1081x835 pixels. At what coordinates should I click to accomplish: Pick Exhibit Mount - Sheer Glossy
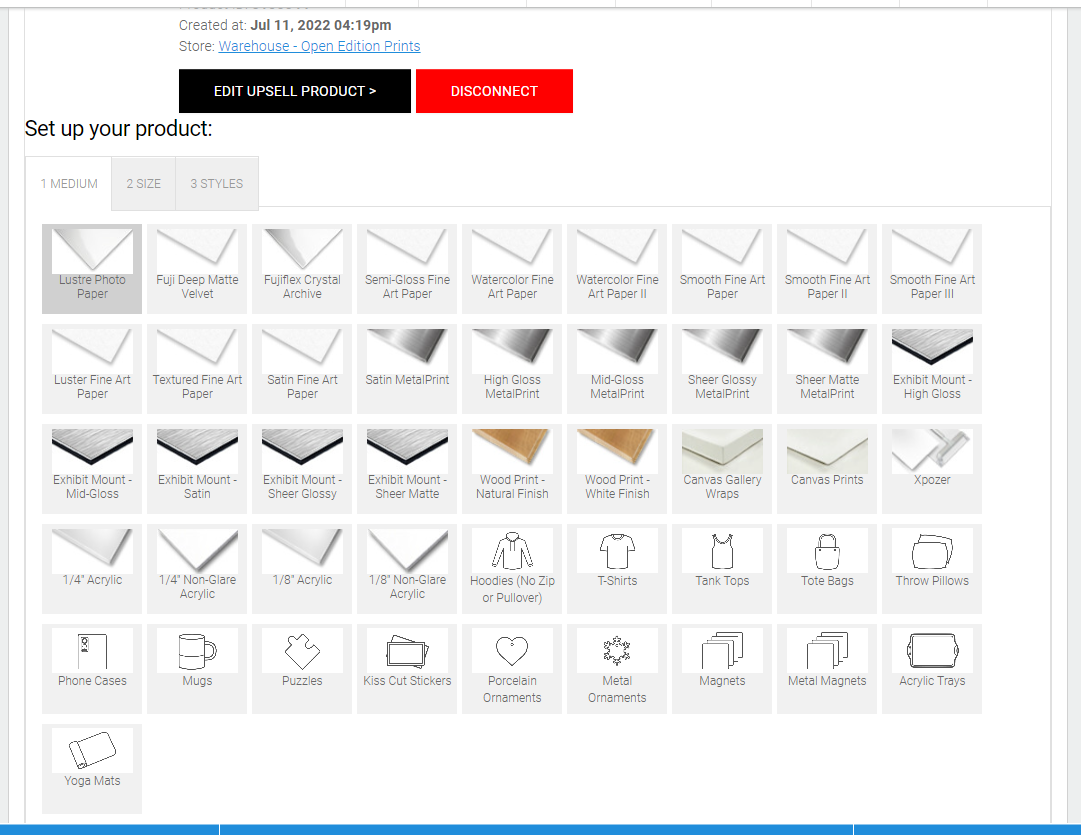302,469
